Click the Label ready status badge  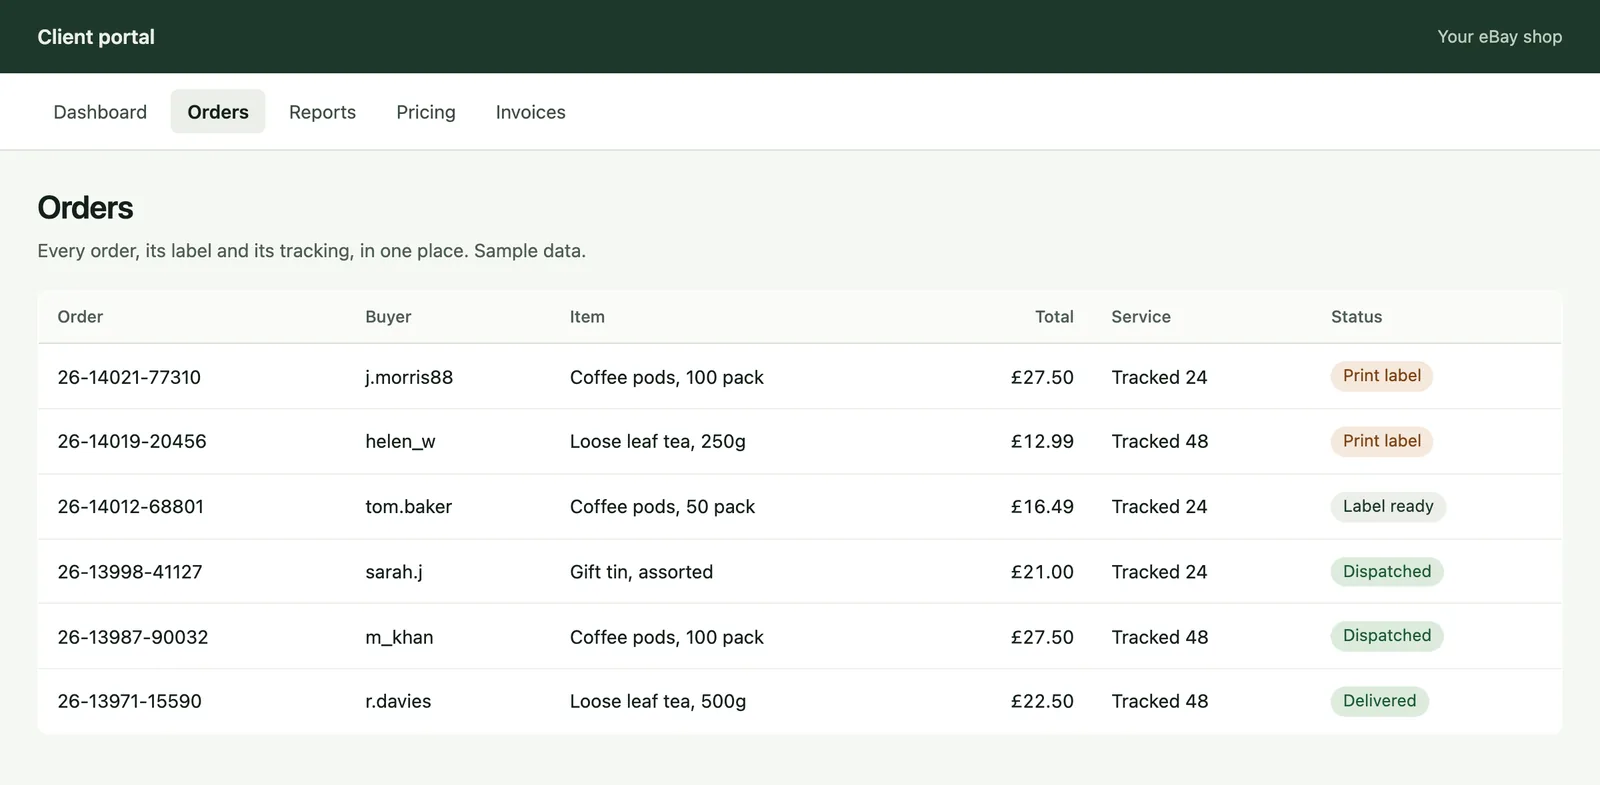tap(1388, 506)
